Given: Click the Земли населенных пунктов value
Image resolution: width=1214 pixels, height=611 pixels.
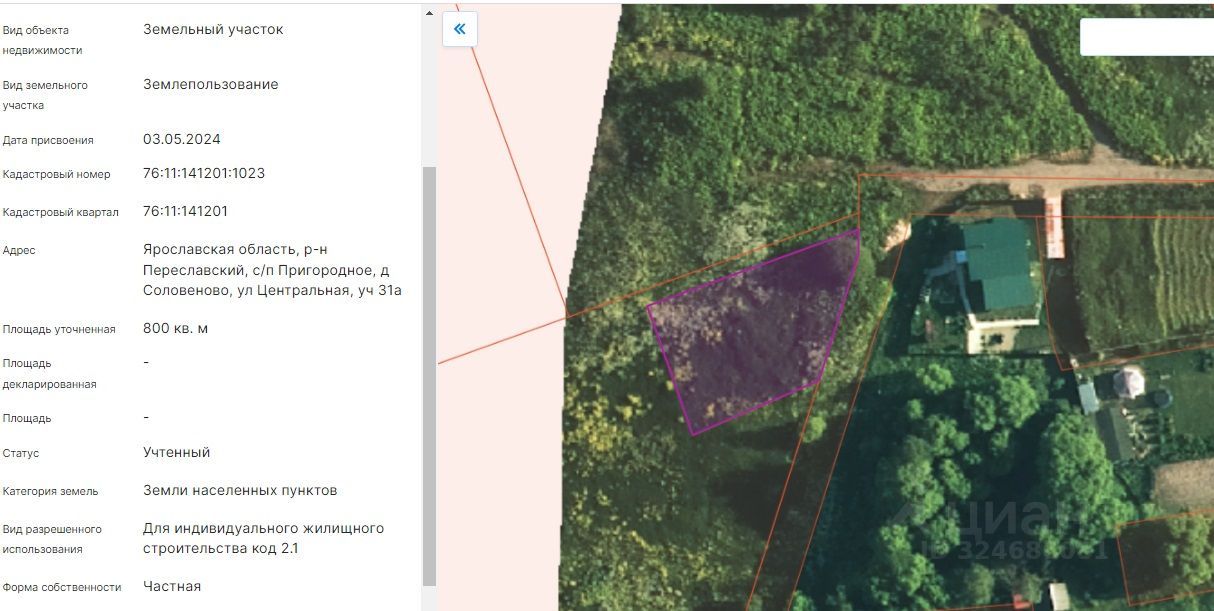Looking at the screenshot, I should tap(240, 491).
